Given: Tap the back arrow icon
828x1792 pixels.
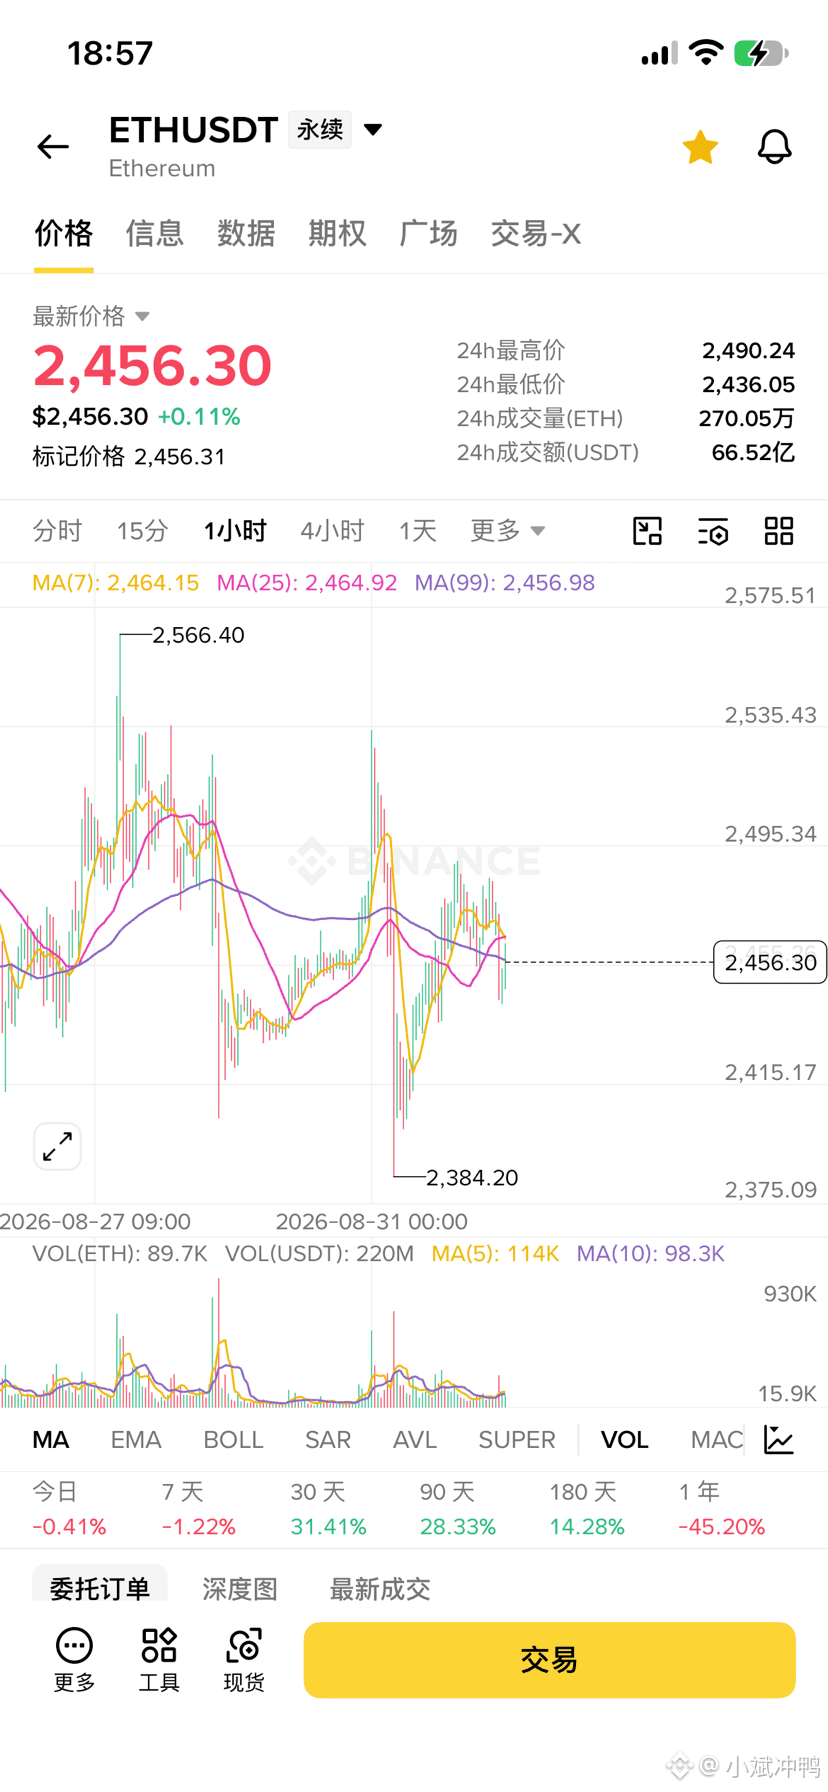Looking at the screenshot, I should (53, 147).
